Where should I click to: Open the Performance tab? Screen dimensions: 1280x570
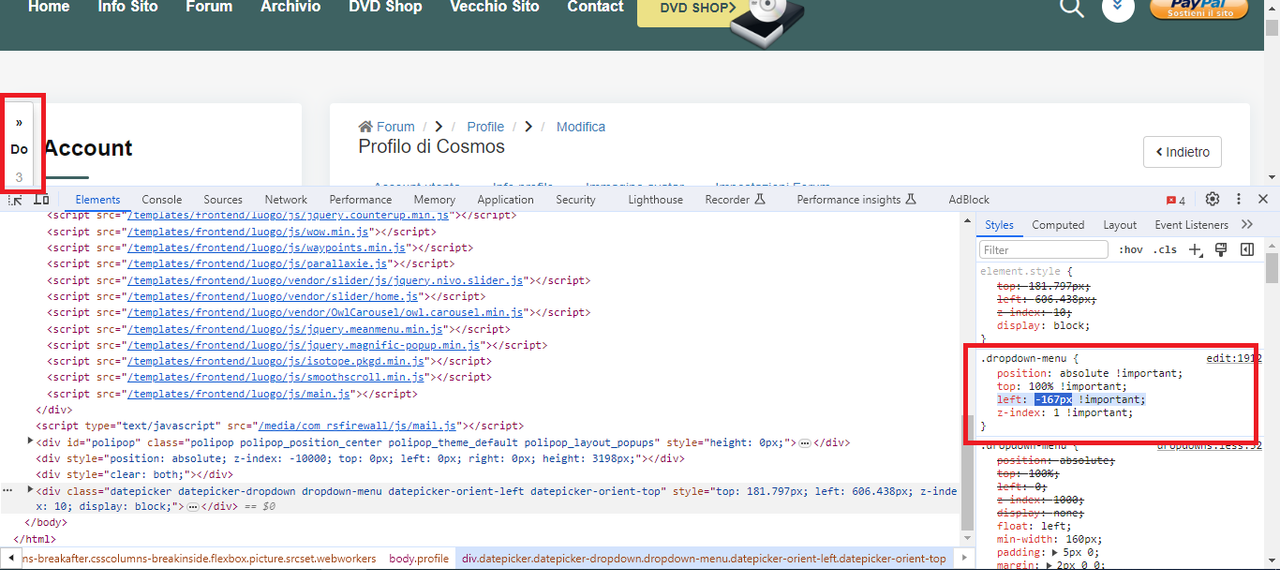(361, 200)
